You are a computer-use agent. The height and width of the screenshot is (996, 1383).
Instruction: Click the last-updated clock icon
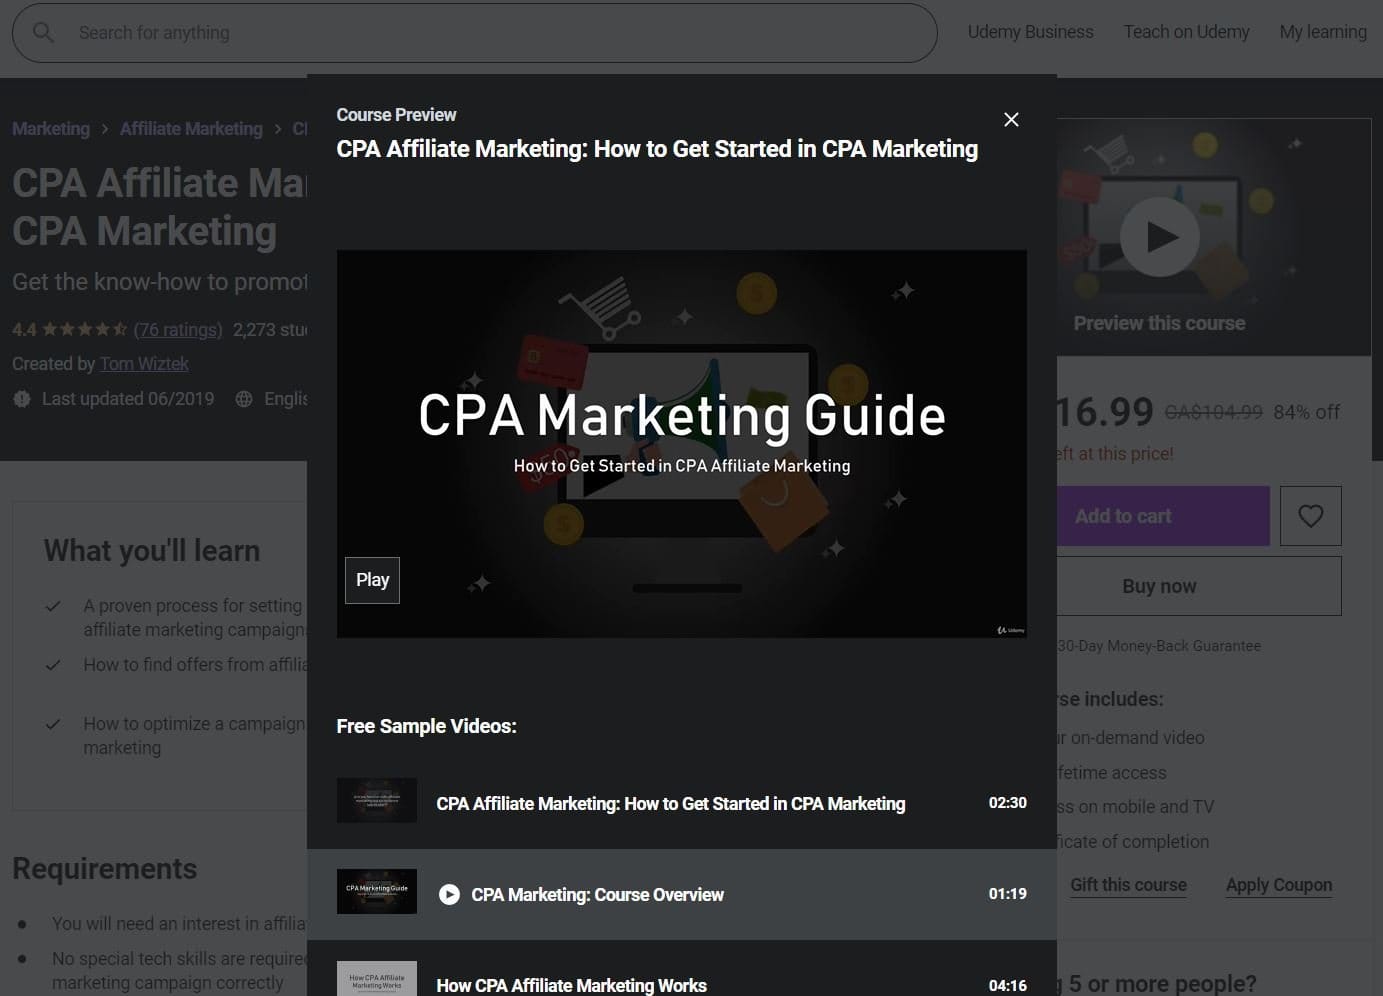click(x=22, y=398)
